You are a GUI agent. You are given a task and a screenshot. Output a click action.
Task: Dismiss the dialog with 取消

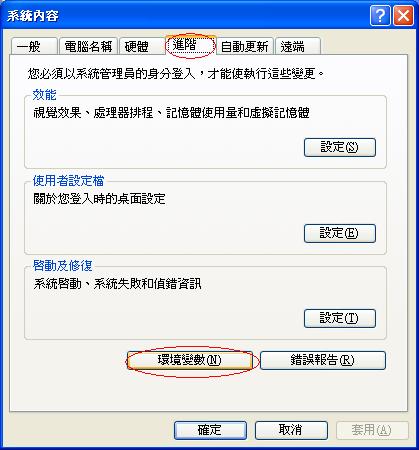291,430
